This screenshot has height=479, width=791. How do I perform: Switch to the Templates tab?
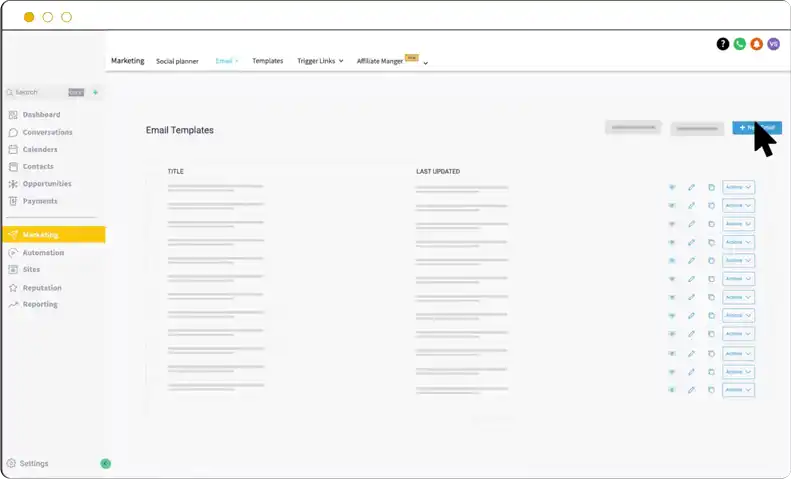coord(267,61)
